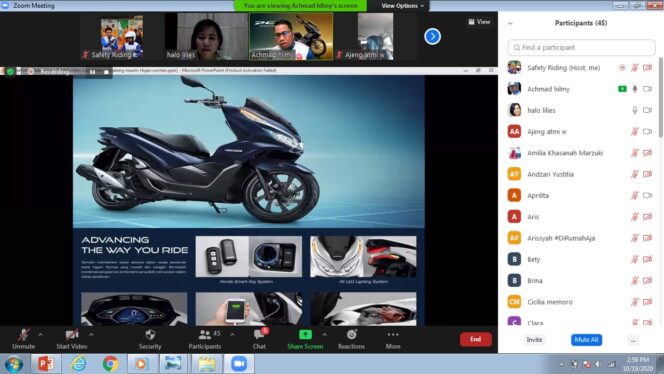Image resolution: width=664 pixels, height=374 pixels.
Task: Open the media player taskbar icon
Action: pyautogui.click(x=141, y=364)
